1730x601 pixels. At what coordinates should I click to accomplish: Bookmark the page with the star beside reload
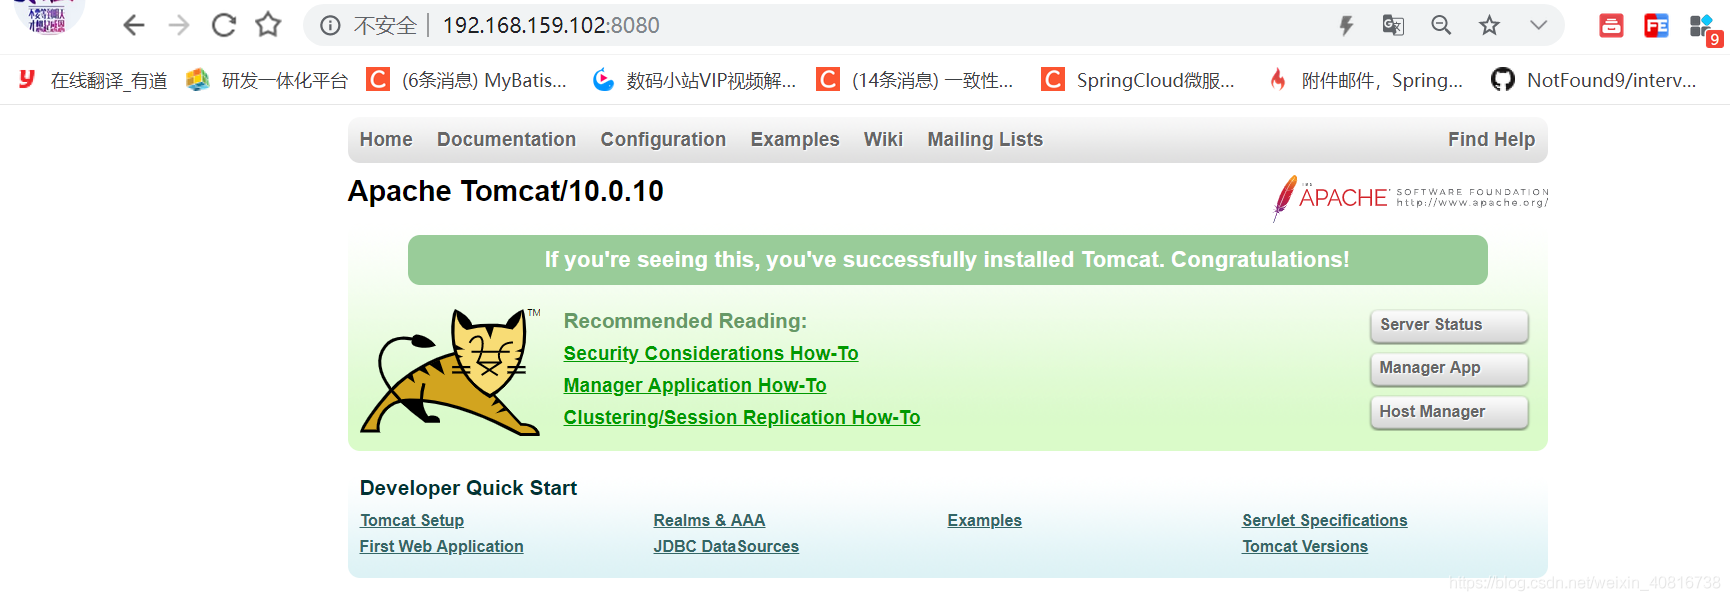coord(268,25)
